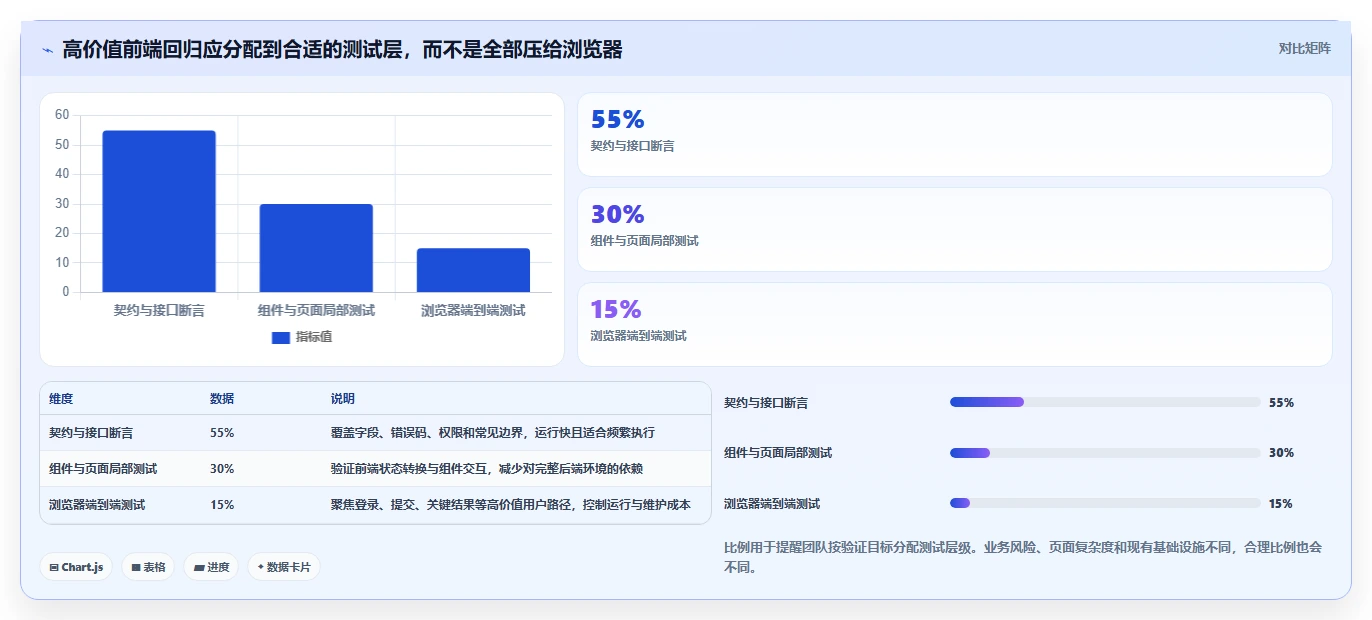
Task: Click the 进度 tag icon
Action: coord(199,567)
